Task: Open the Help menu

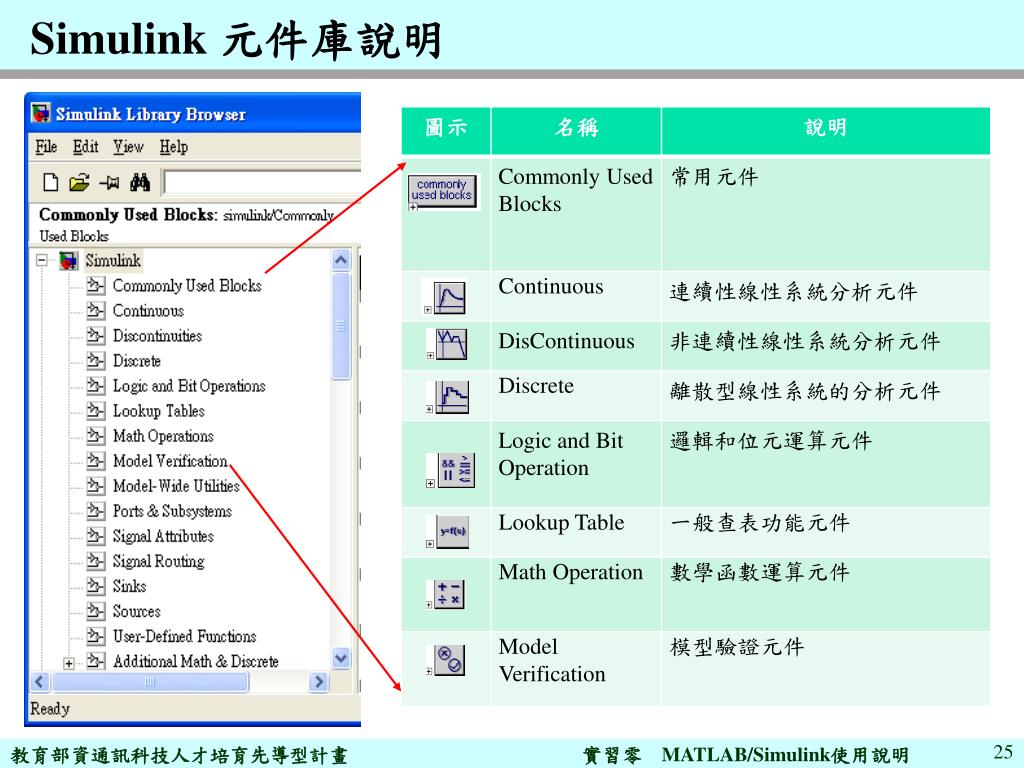Action: pyautogui.click(x=174, y=147)
